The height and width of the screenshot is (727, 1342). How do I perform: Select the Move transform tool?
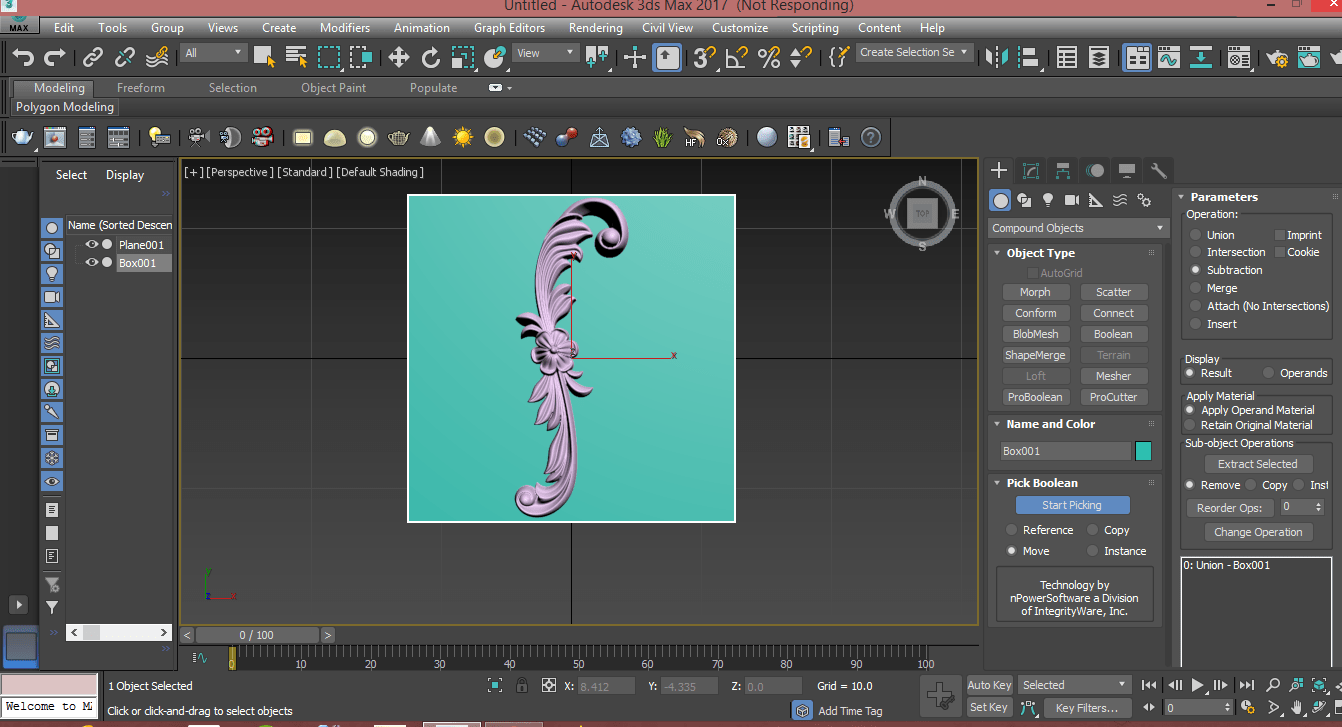click(398, 57)
